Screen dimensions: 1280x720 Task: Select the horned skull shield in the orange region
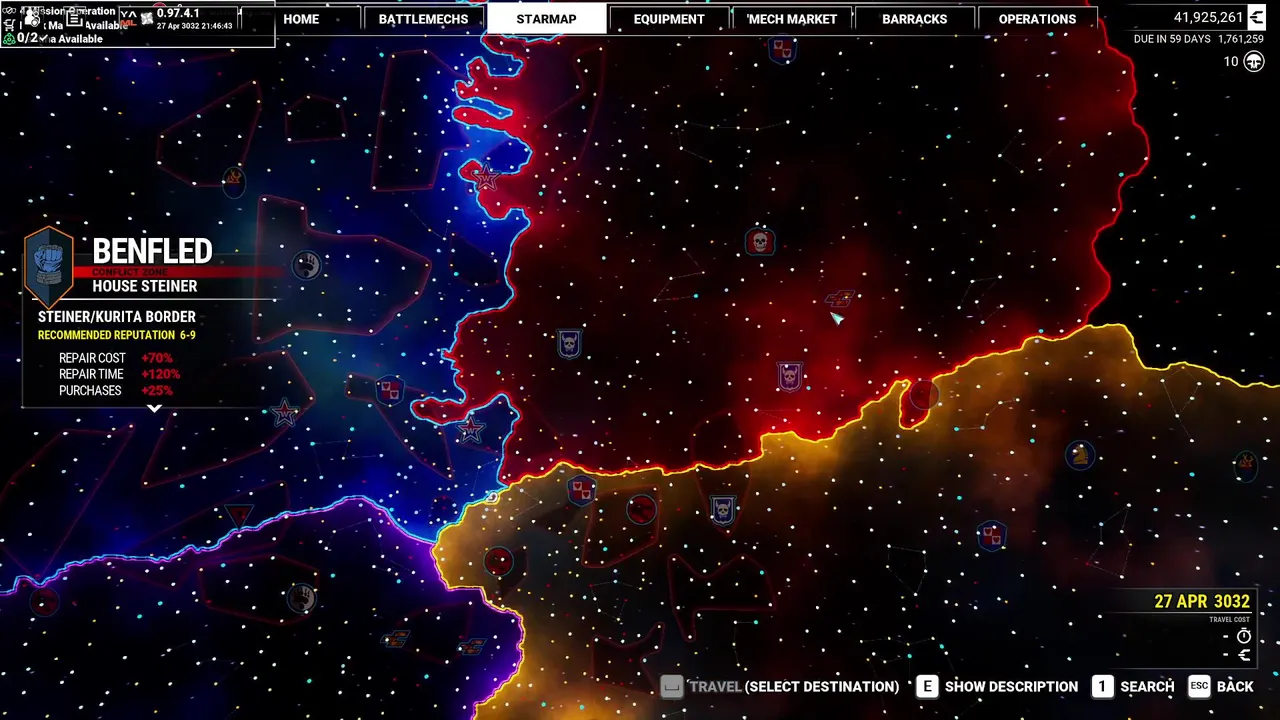(x=722, y=510)
